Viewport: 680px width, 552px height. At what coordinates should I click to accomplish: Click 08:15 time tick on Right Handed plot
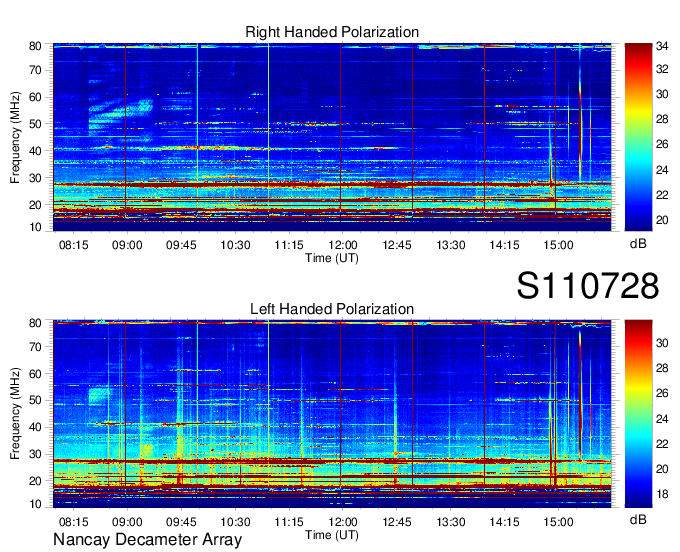click(x=73, y=245)
